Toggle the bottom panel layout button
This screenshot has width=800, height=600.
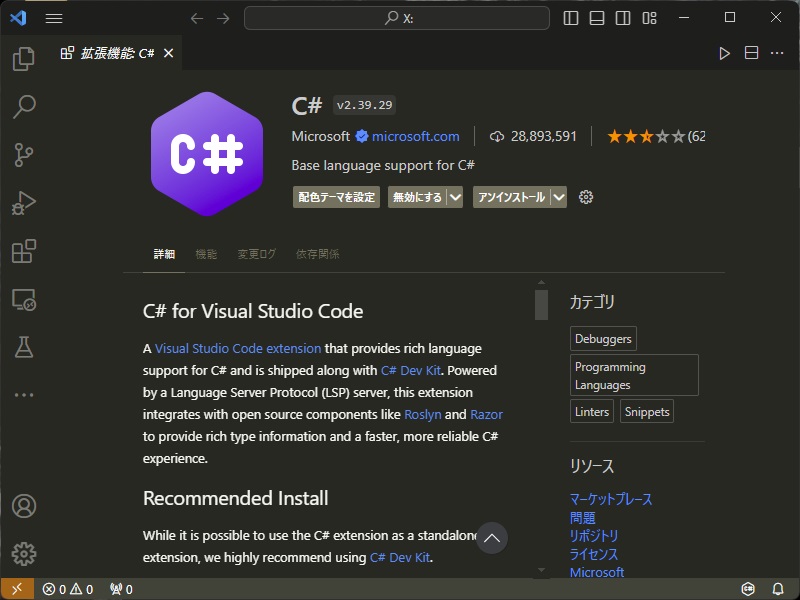coord(597,18)
